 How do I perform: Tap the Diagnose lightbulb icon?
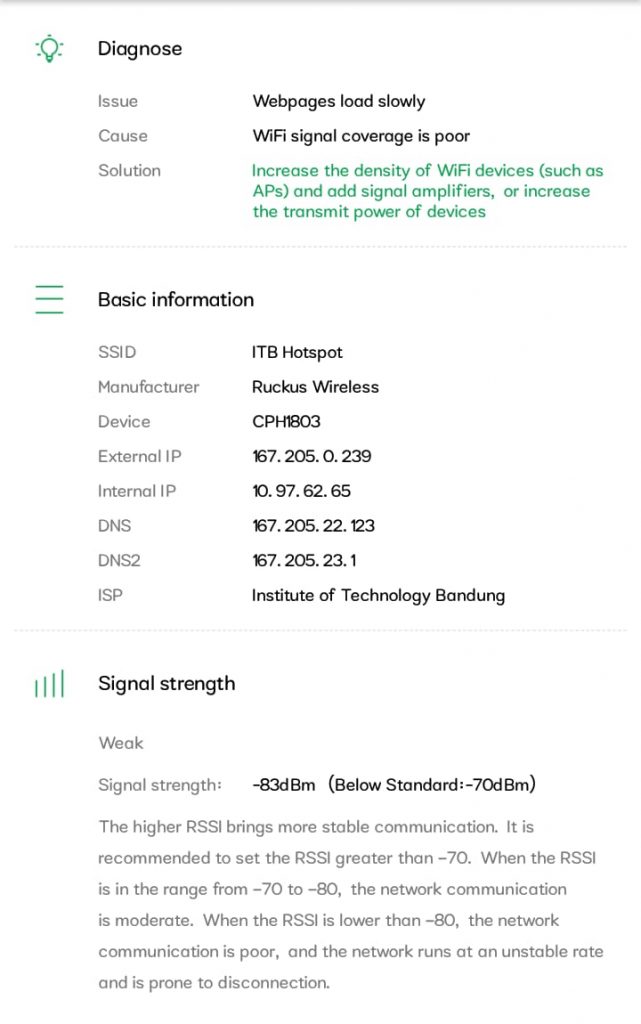48,48
